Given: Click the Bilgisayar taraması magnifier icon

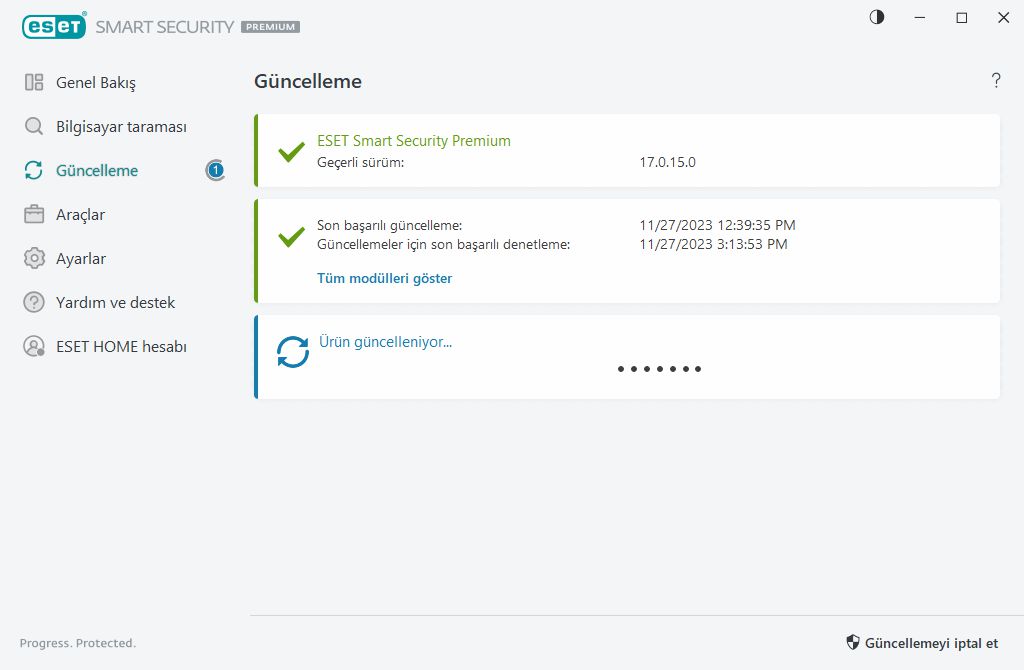Looking at the screenshot, I should point(34,127).
